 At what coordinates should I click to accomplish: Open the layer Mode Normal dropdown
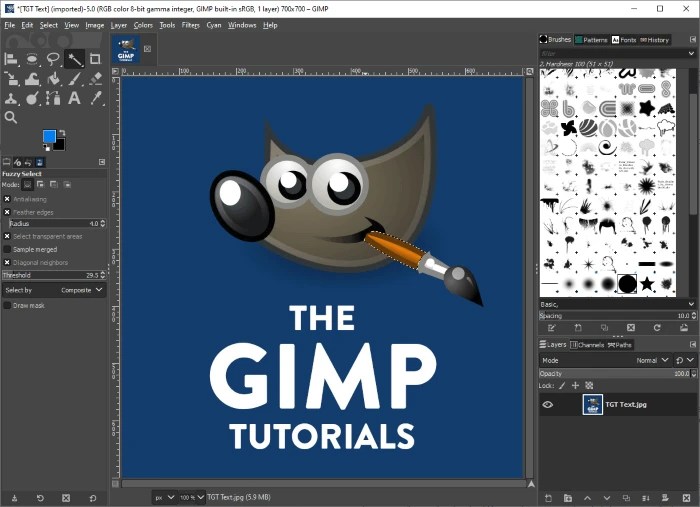[x=604, y=360]
